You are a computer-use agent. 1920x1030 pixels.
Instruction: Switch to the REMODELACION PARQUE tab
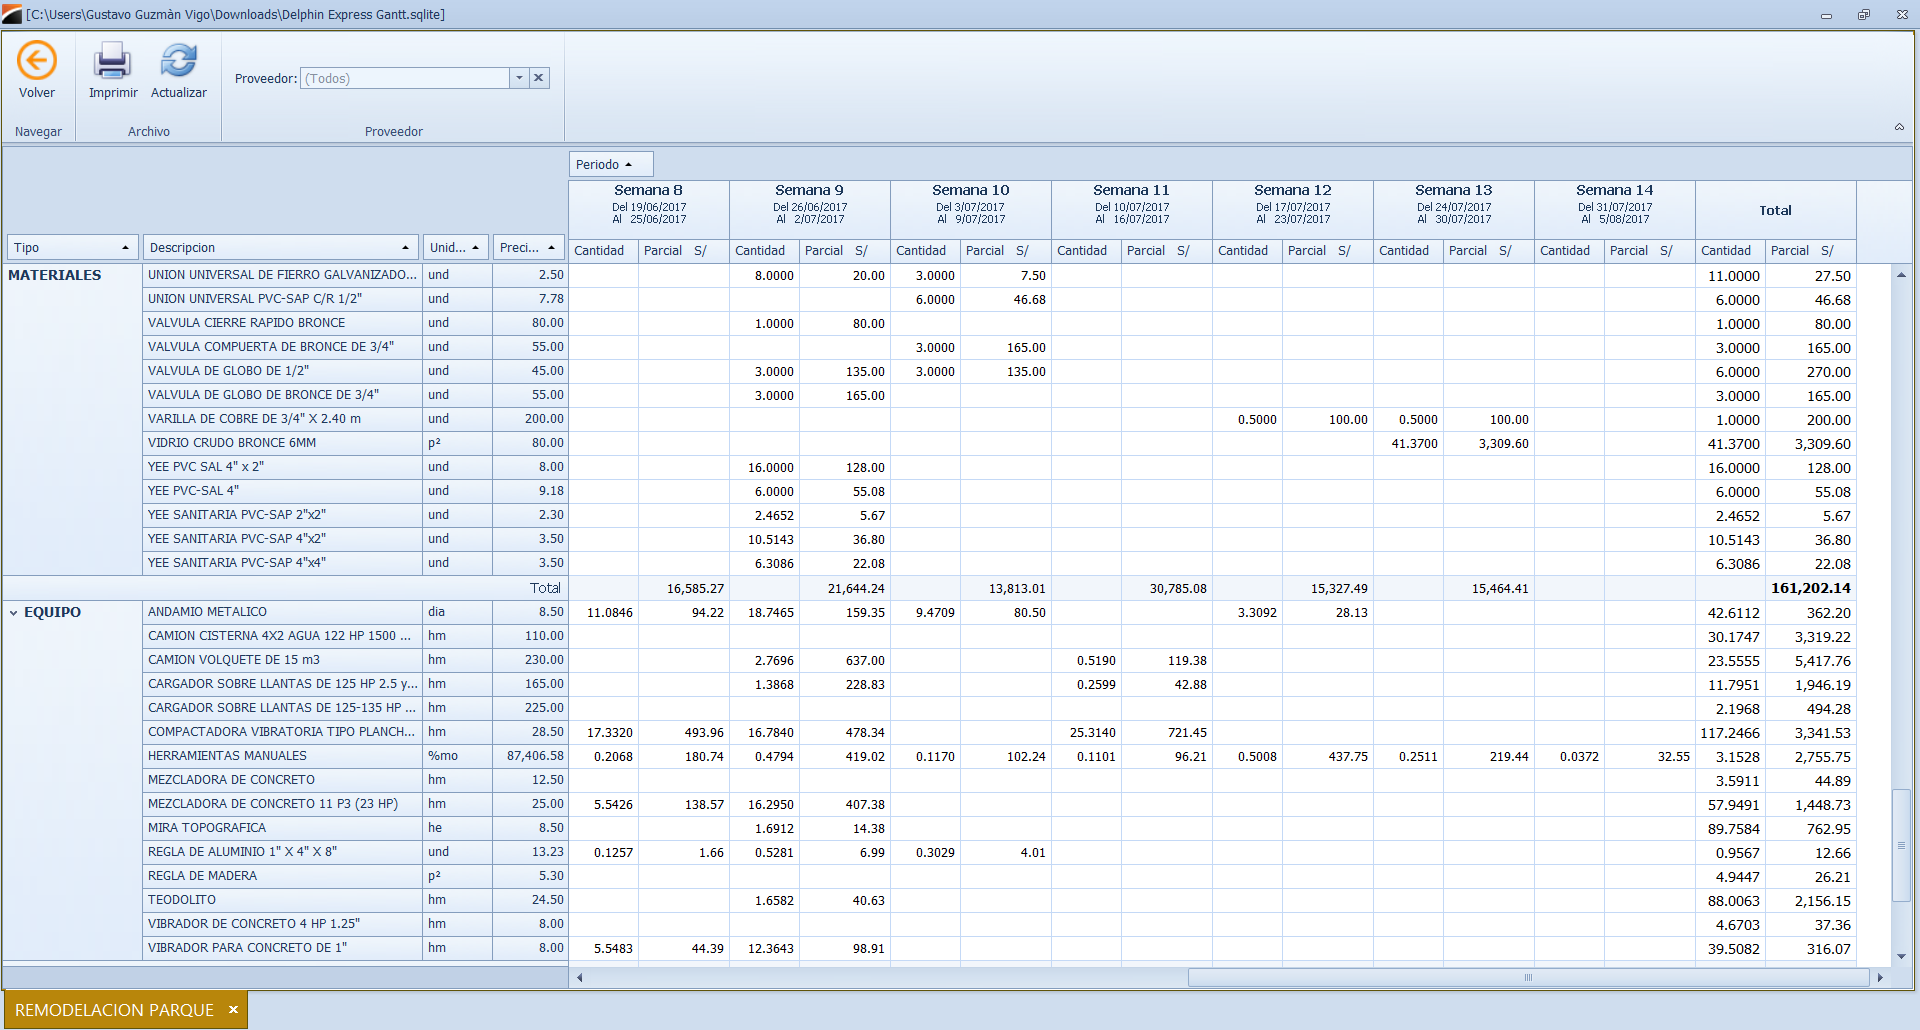114,1010
